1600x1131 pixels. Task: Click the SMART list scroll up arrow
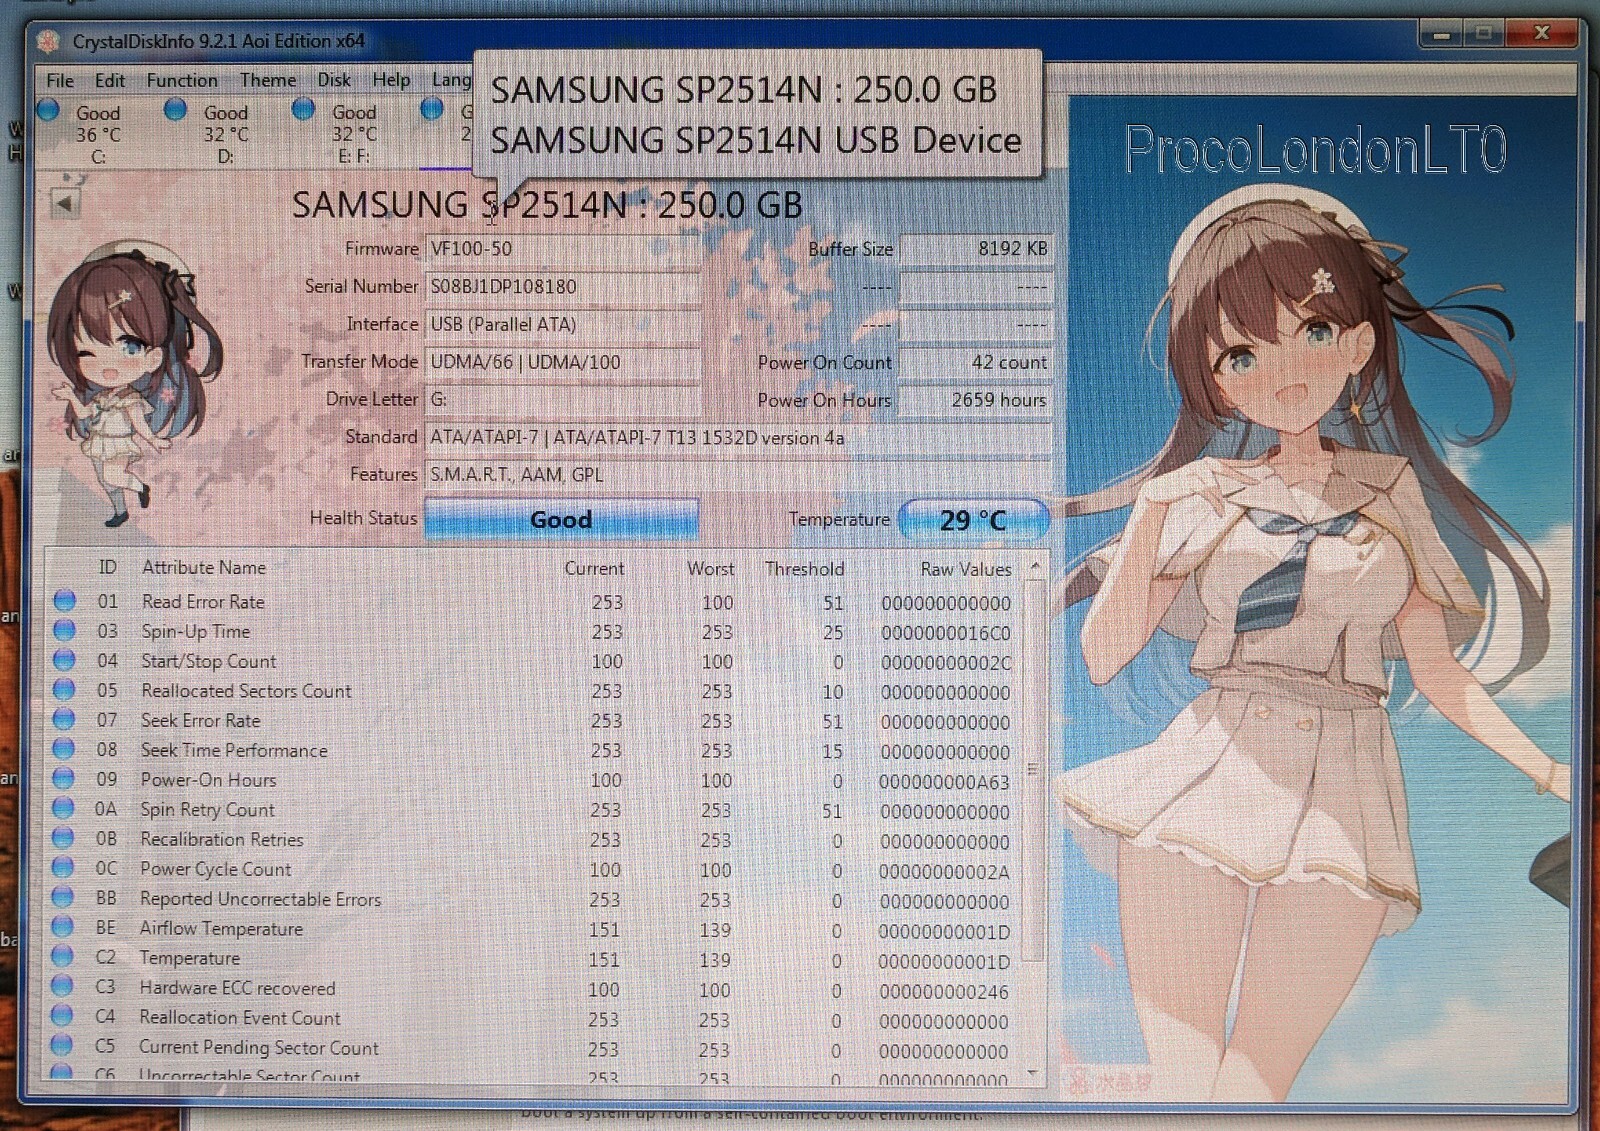[1035, 566]
